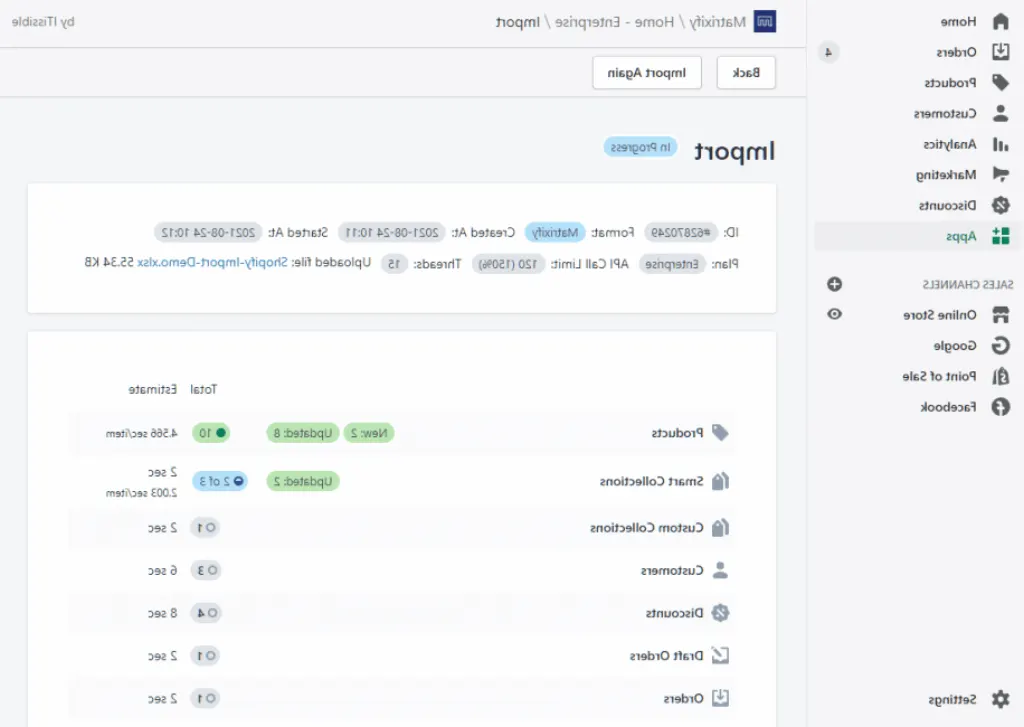The image size is (1024, 727).
Task: Click Started At 2021-08-24 10:12 value
Action: pos(208,233)
